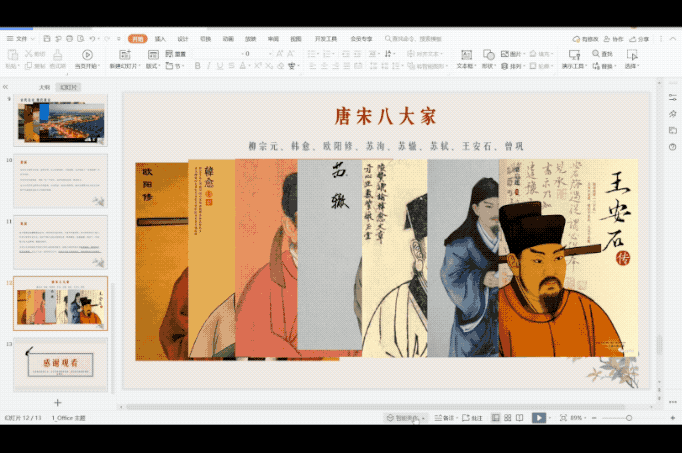Click the play slideshow button in status bar

[538, 417]
